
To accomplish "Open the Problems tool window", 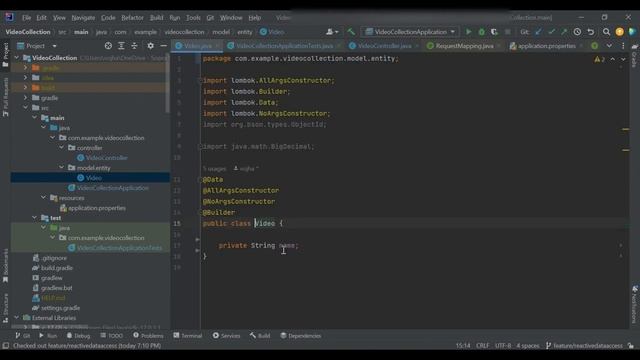I will pyautogui.click(x=149, y=336).
